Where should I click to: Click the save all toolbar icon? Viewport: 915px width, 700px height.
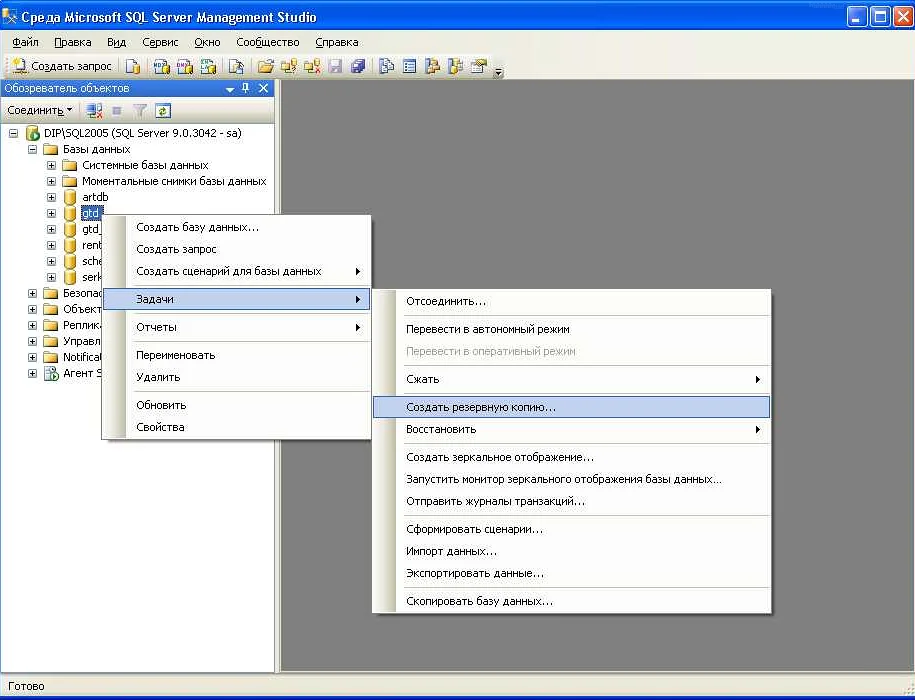click(x=358, y=66)
